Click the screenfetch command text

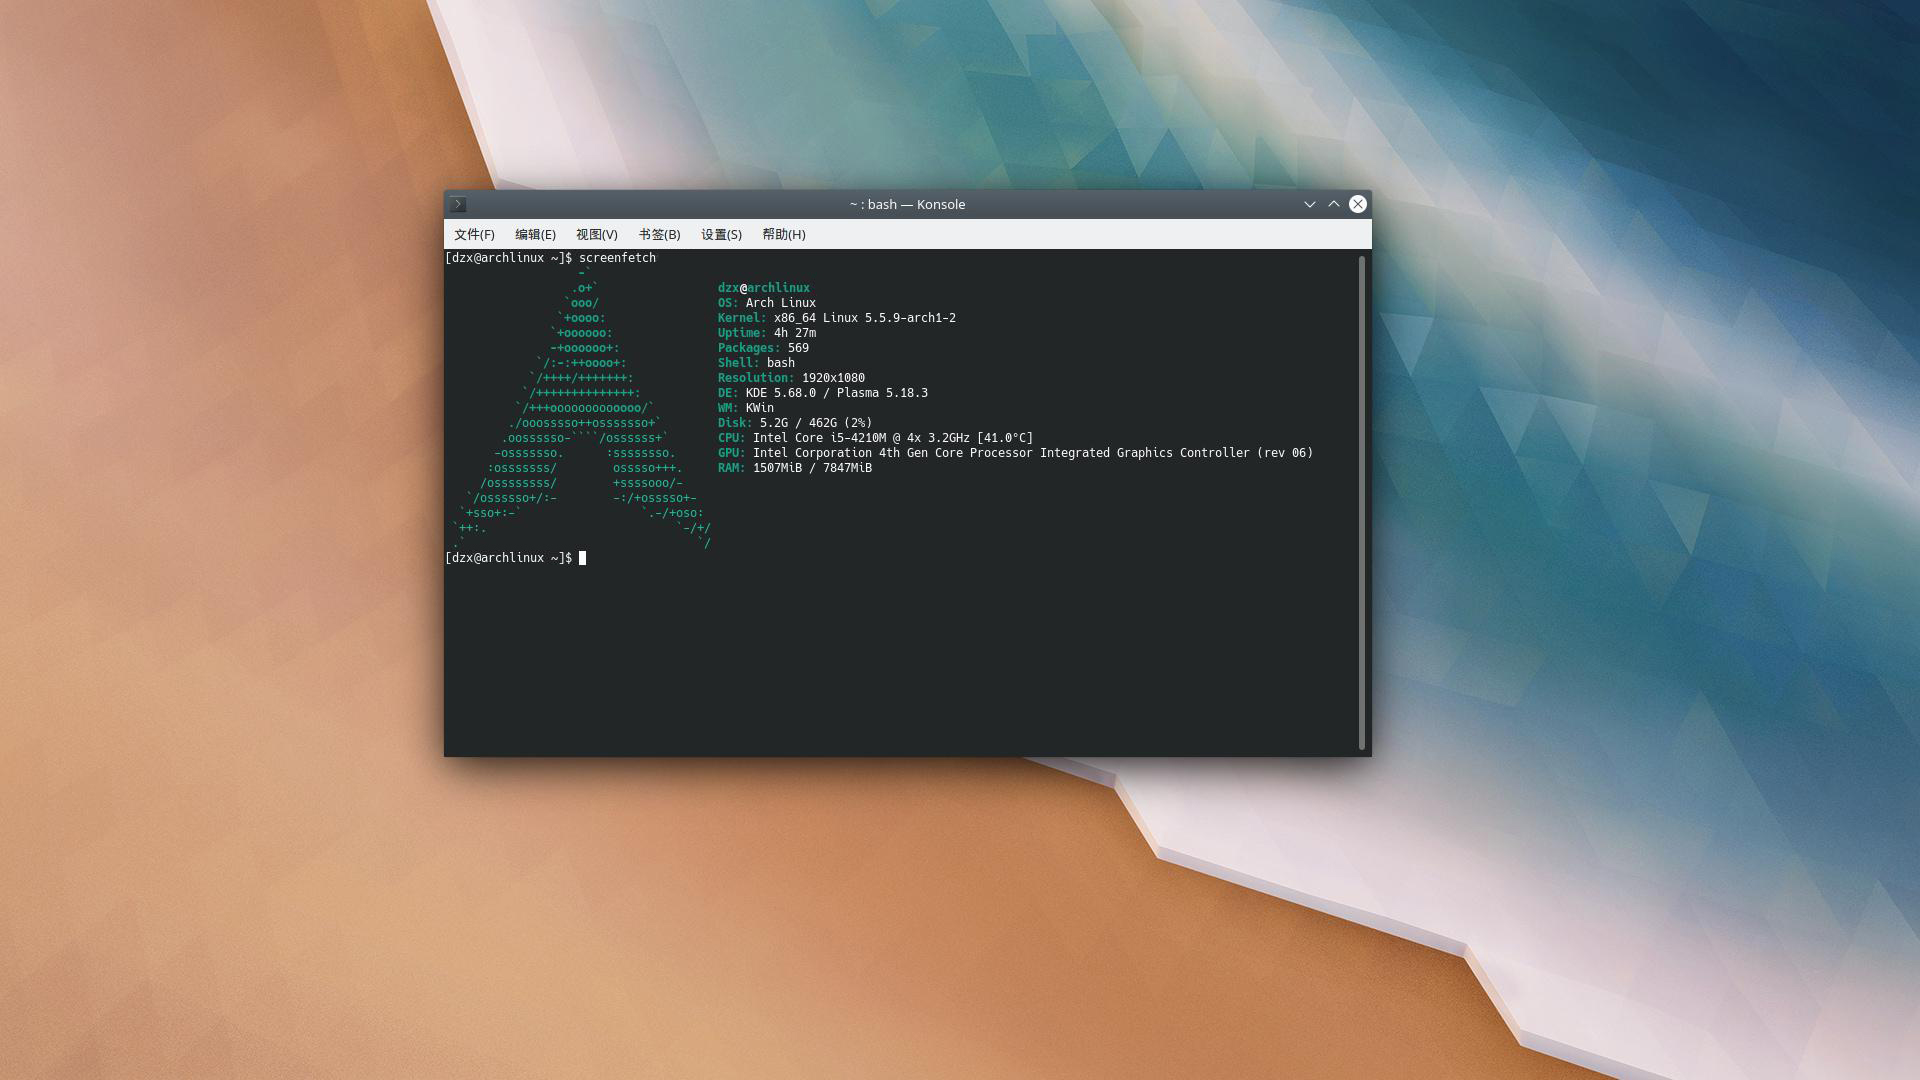(618, 257)
